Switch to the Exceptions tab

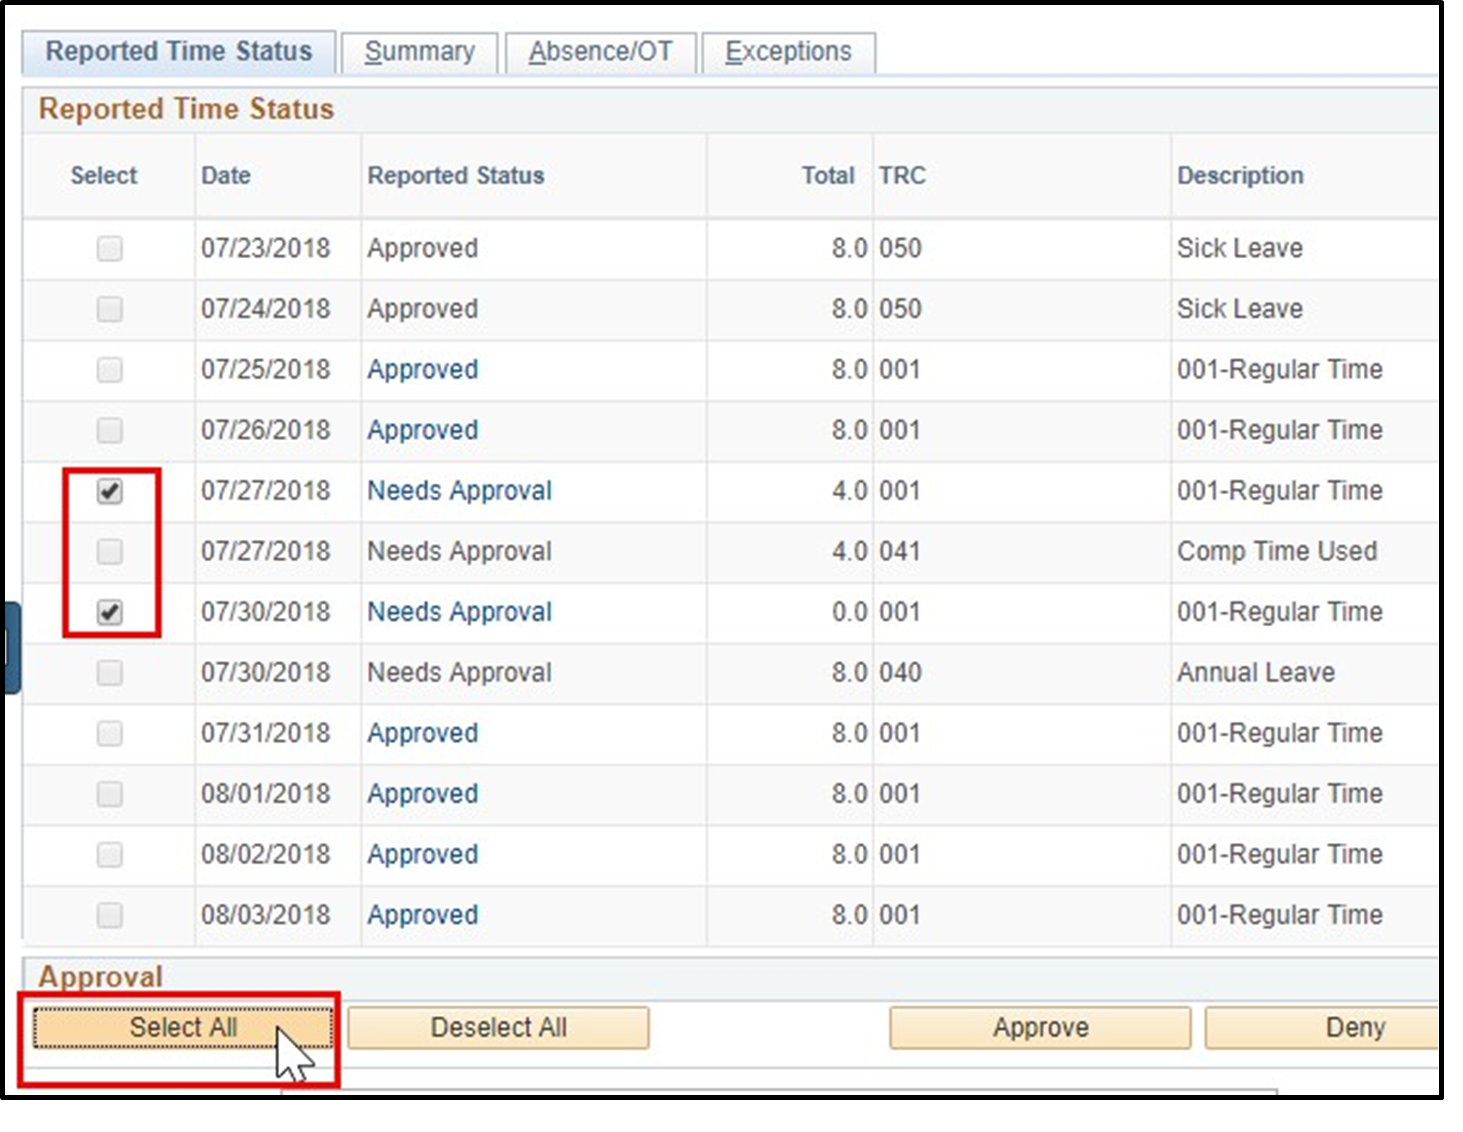tap(789, 51)
